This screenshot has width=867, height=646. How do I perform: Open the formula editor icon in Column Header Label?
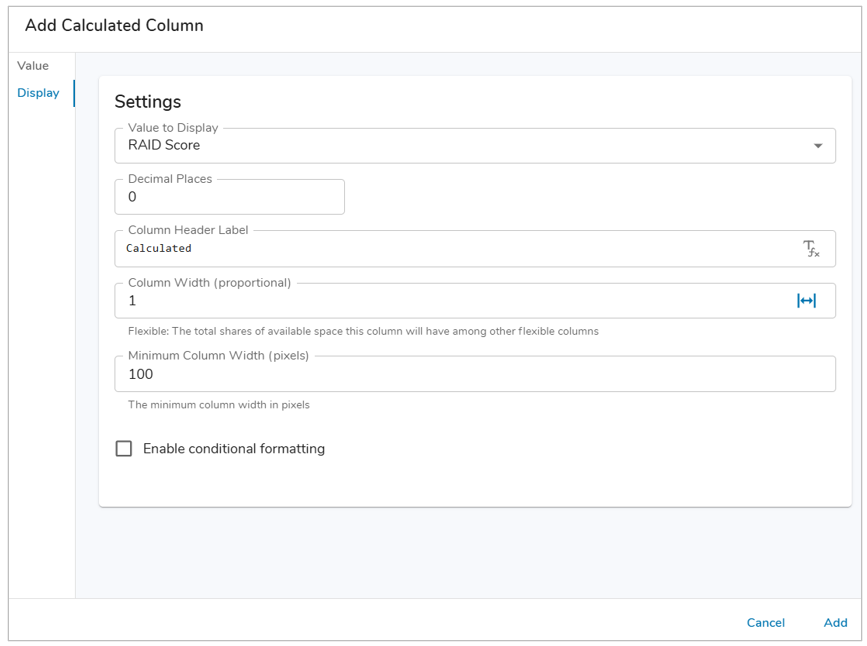coord(811,249)
